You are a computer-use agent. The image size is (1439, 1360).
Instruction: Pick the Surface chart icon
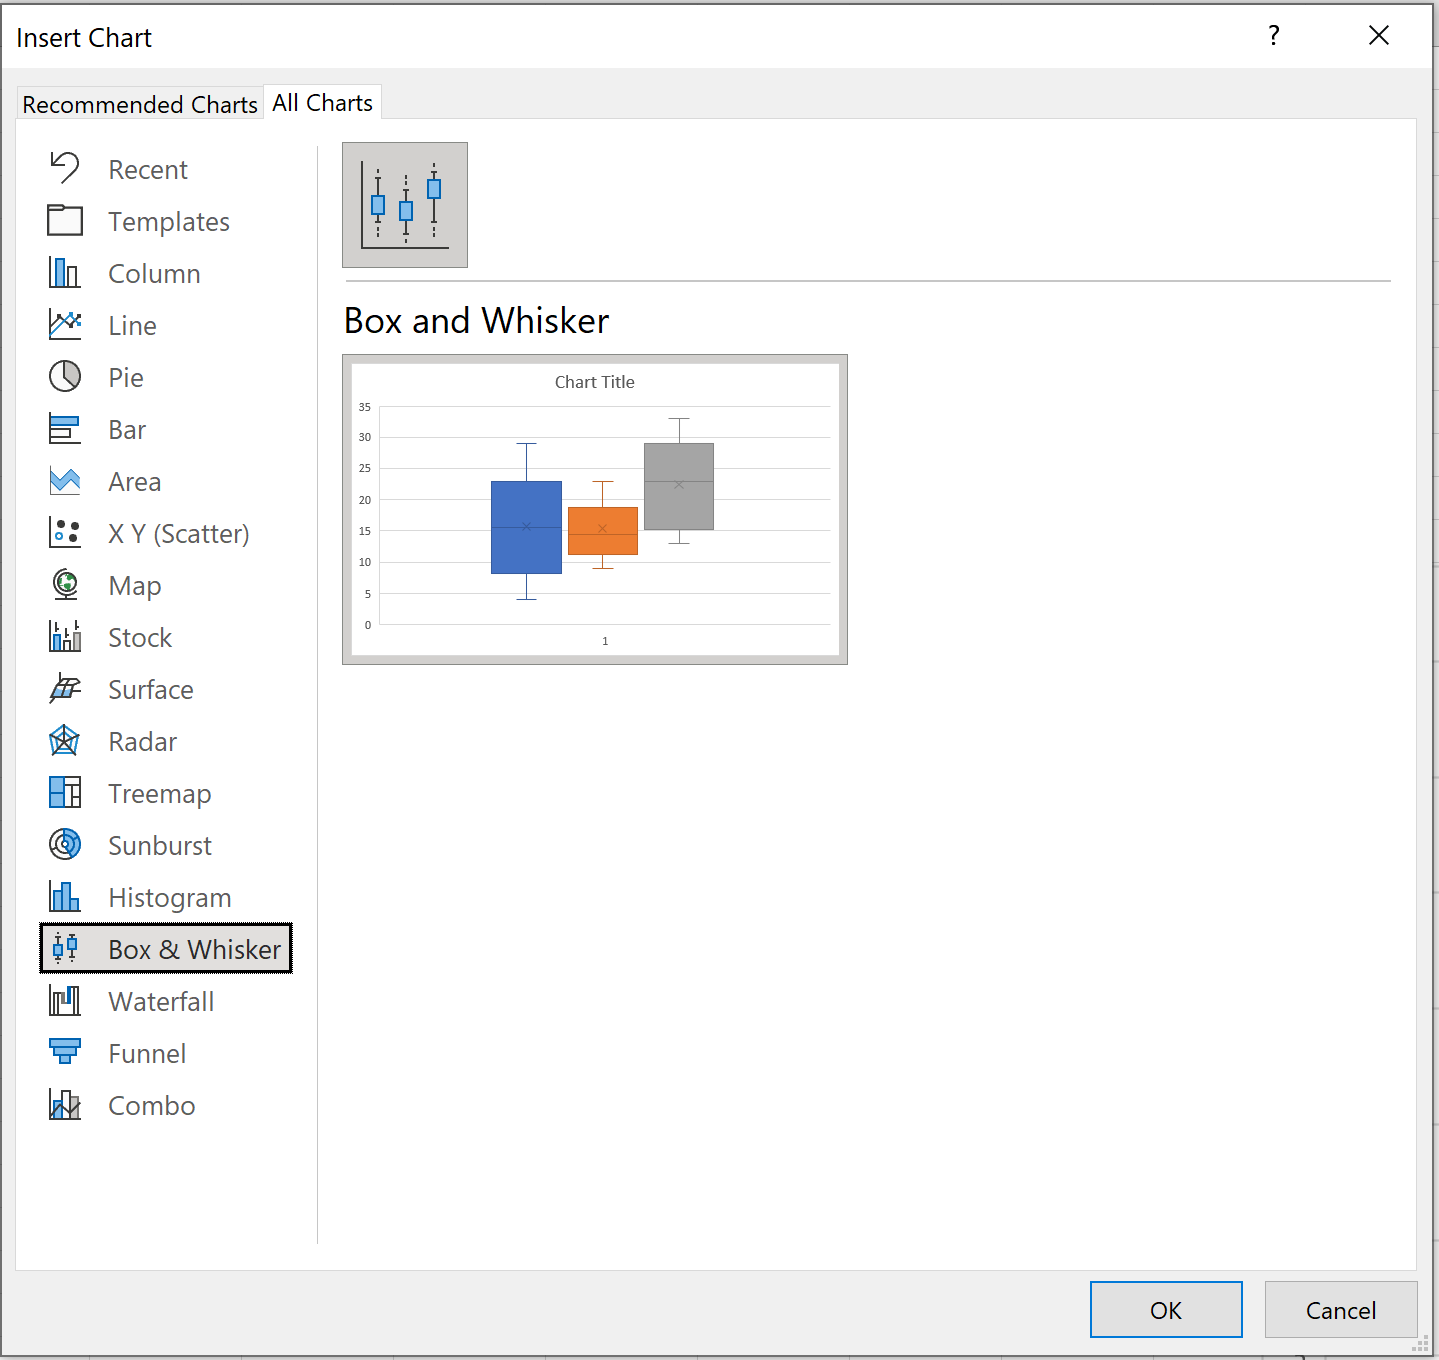coord(65,688)
